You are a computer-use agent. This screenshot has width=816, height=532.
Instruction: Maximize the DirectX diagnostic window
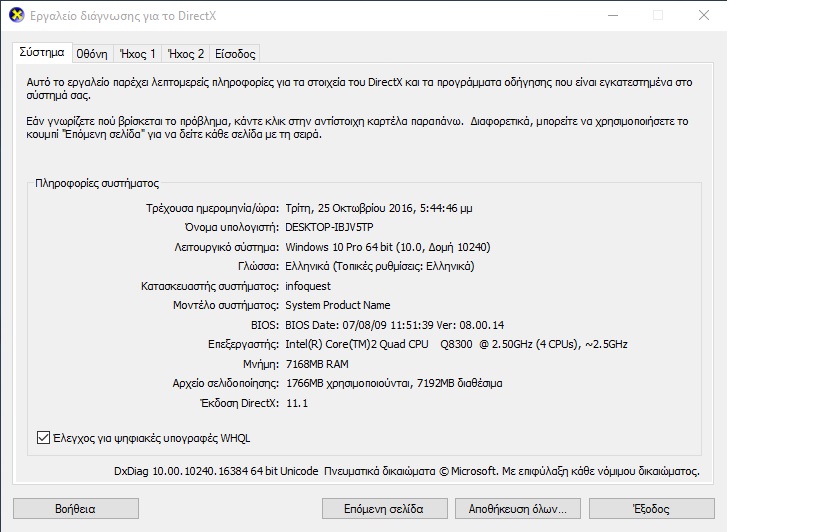click(658, 15)
